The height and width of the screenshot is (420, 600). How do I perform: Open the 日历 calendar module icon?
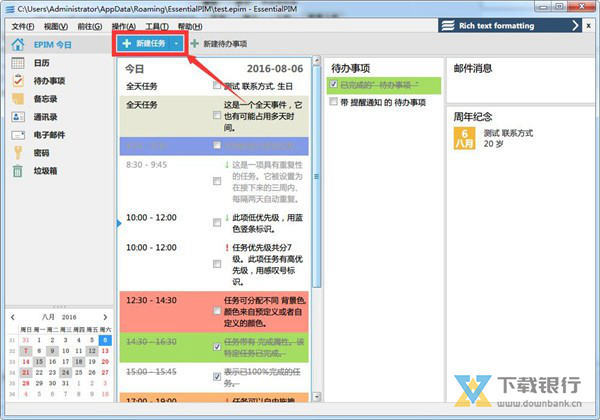pyautogui.click(x=18, y=63)
